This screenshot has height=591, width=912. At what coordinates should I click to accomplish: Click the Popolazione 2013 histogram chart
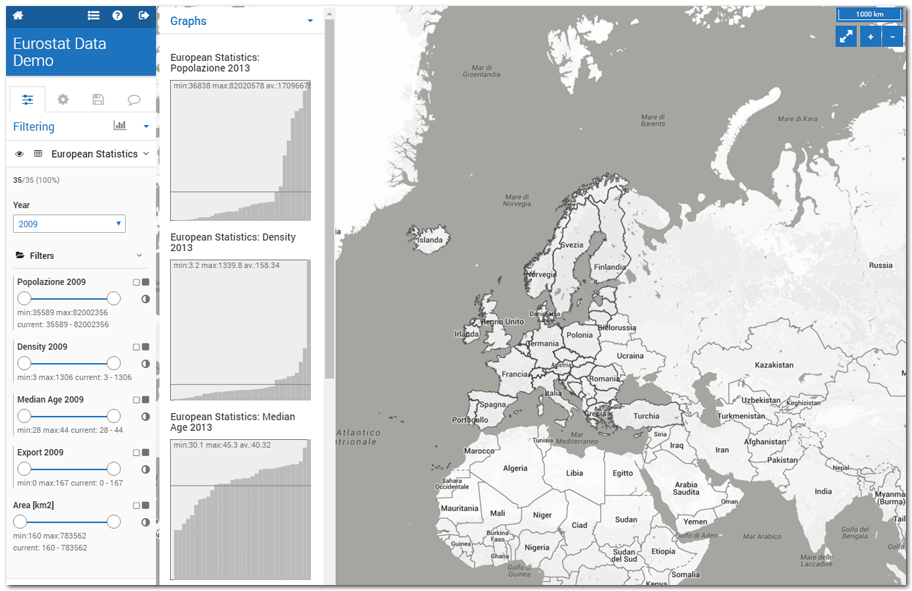(x=240, y=151)
